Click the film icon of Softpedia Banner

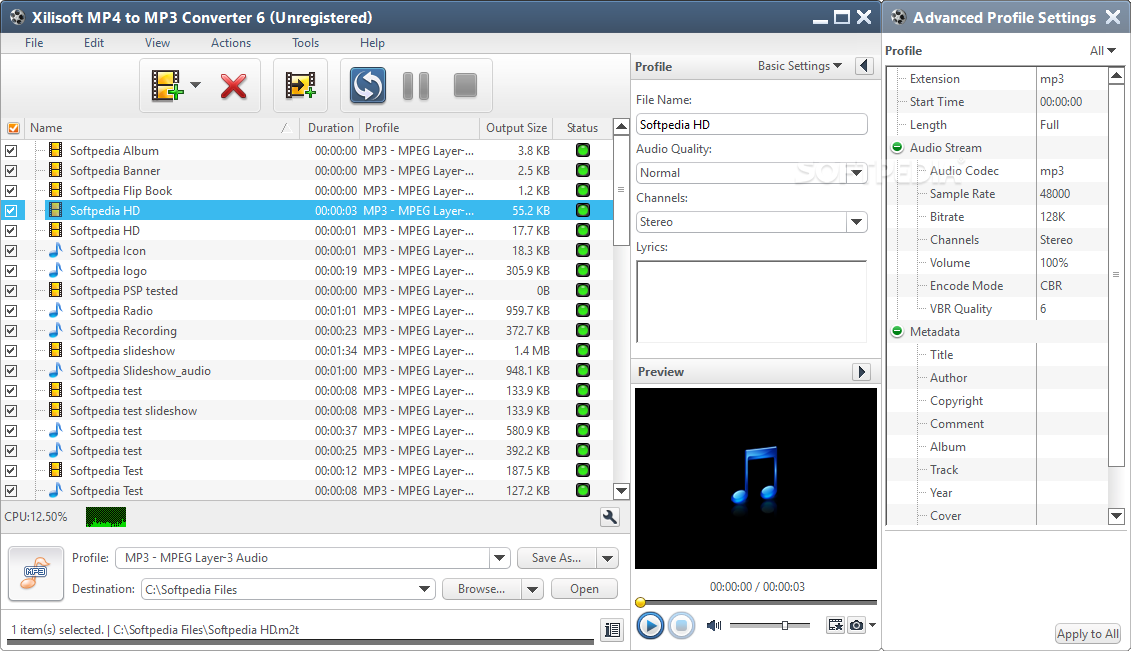pyautogui.click(x=56, y=170)
